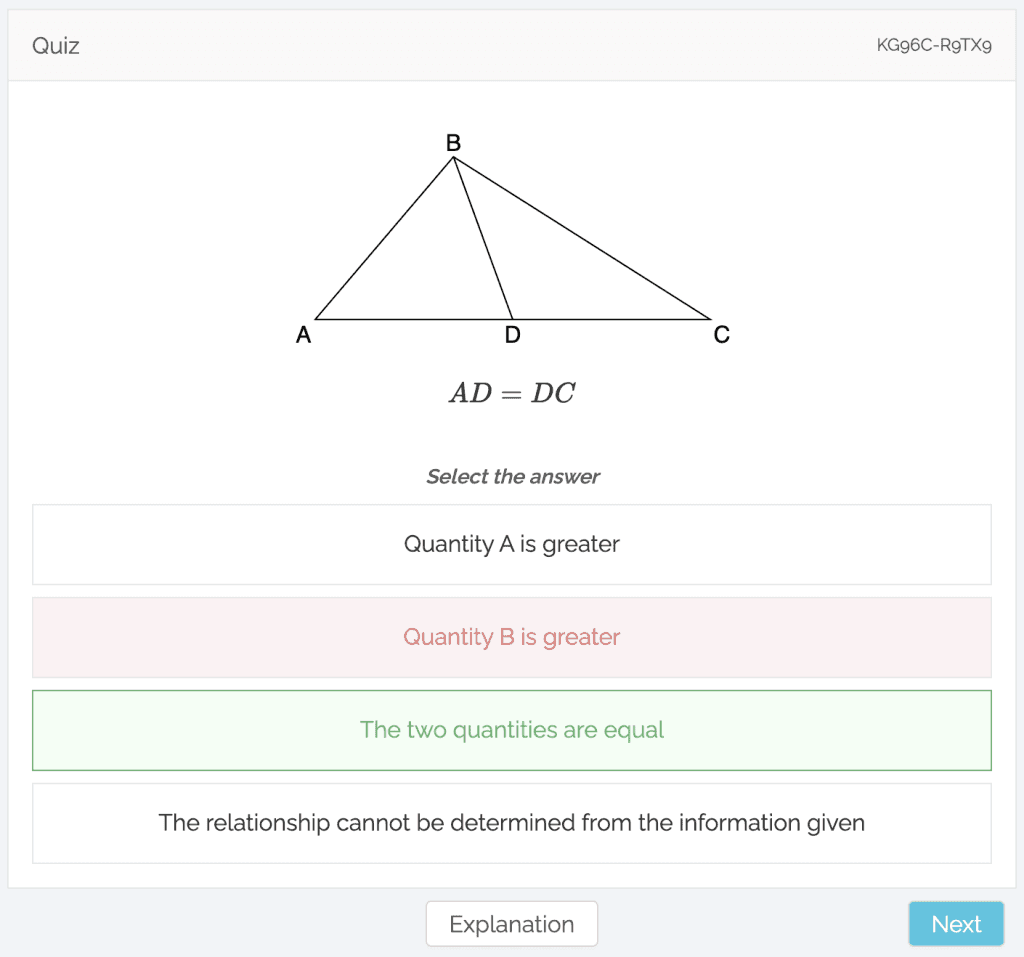
Task: Advance to the next question with Next
Action: point(955,923)
